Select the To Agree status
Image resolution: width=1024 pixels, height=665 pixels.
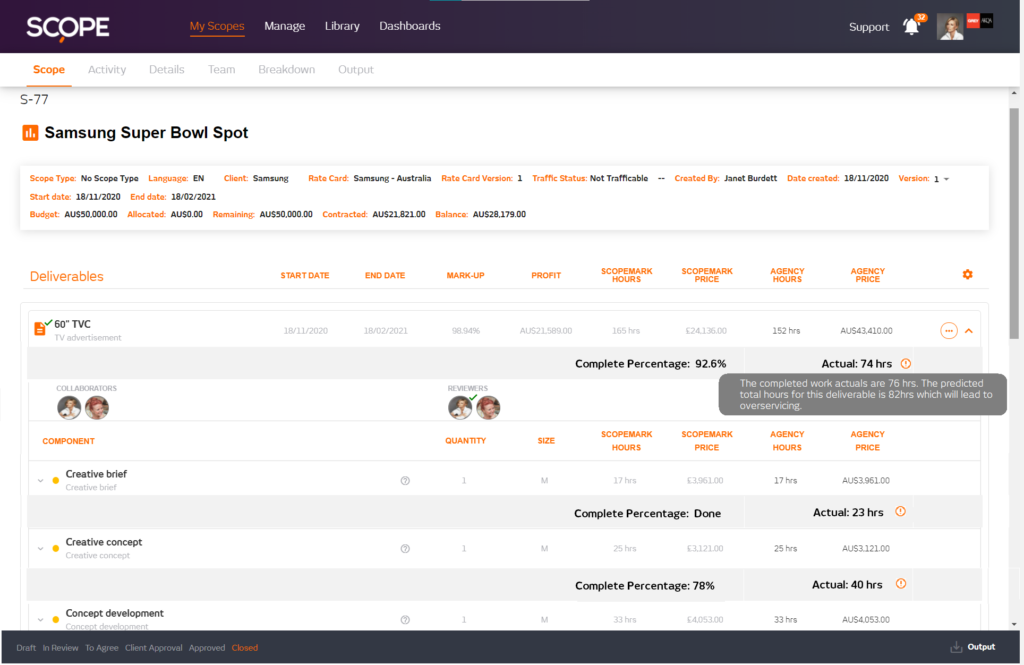[x=102, y=648]
